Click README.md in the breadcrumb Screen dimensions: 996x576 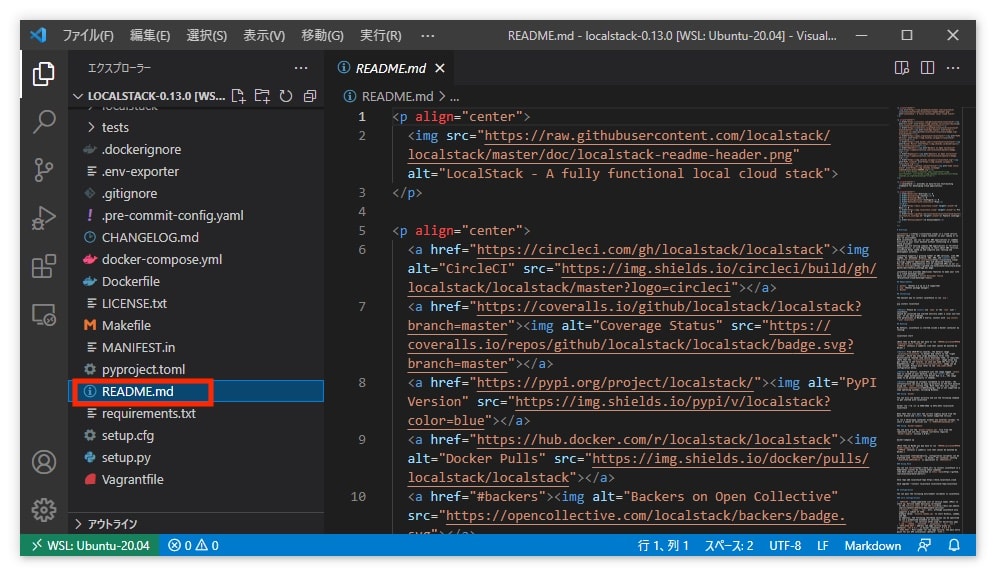point(397,97)
